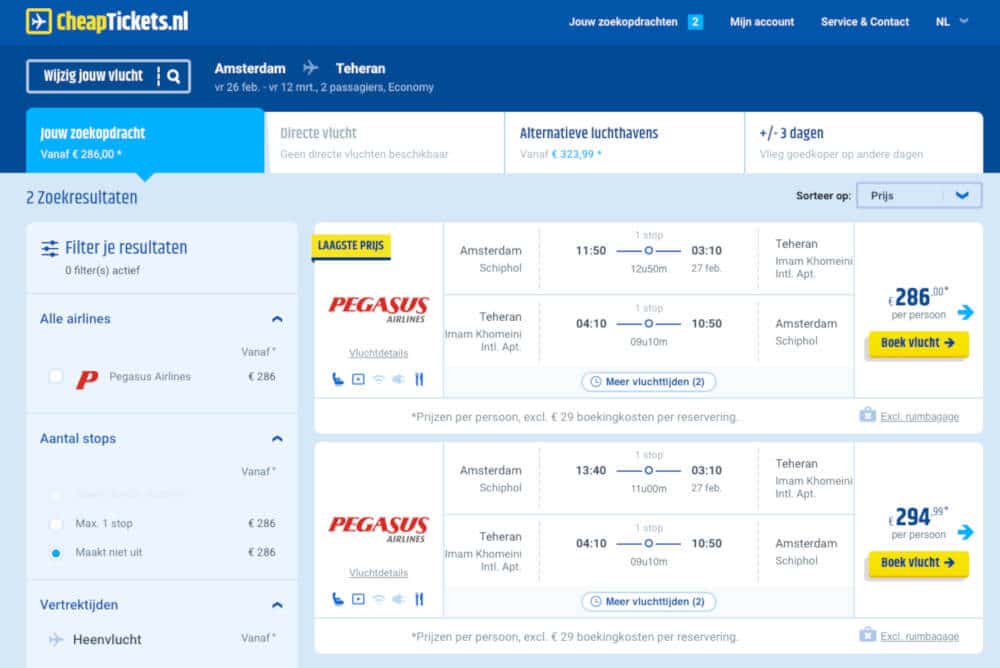Click the meal cutlery icon in €294 flight card
Viewport: 1000px width, 668px height.
click(419, 599)
